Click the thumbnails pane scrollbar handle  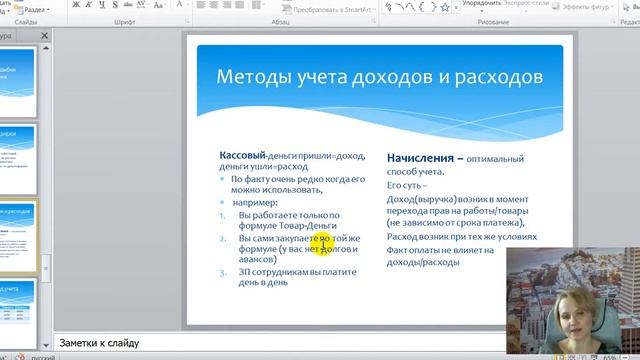click(46, 268)
